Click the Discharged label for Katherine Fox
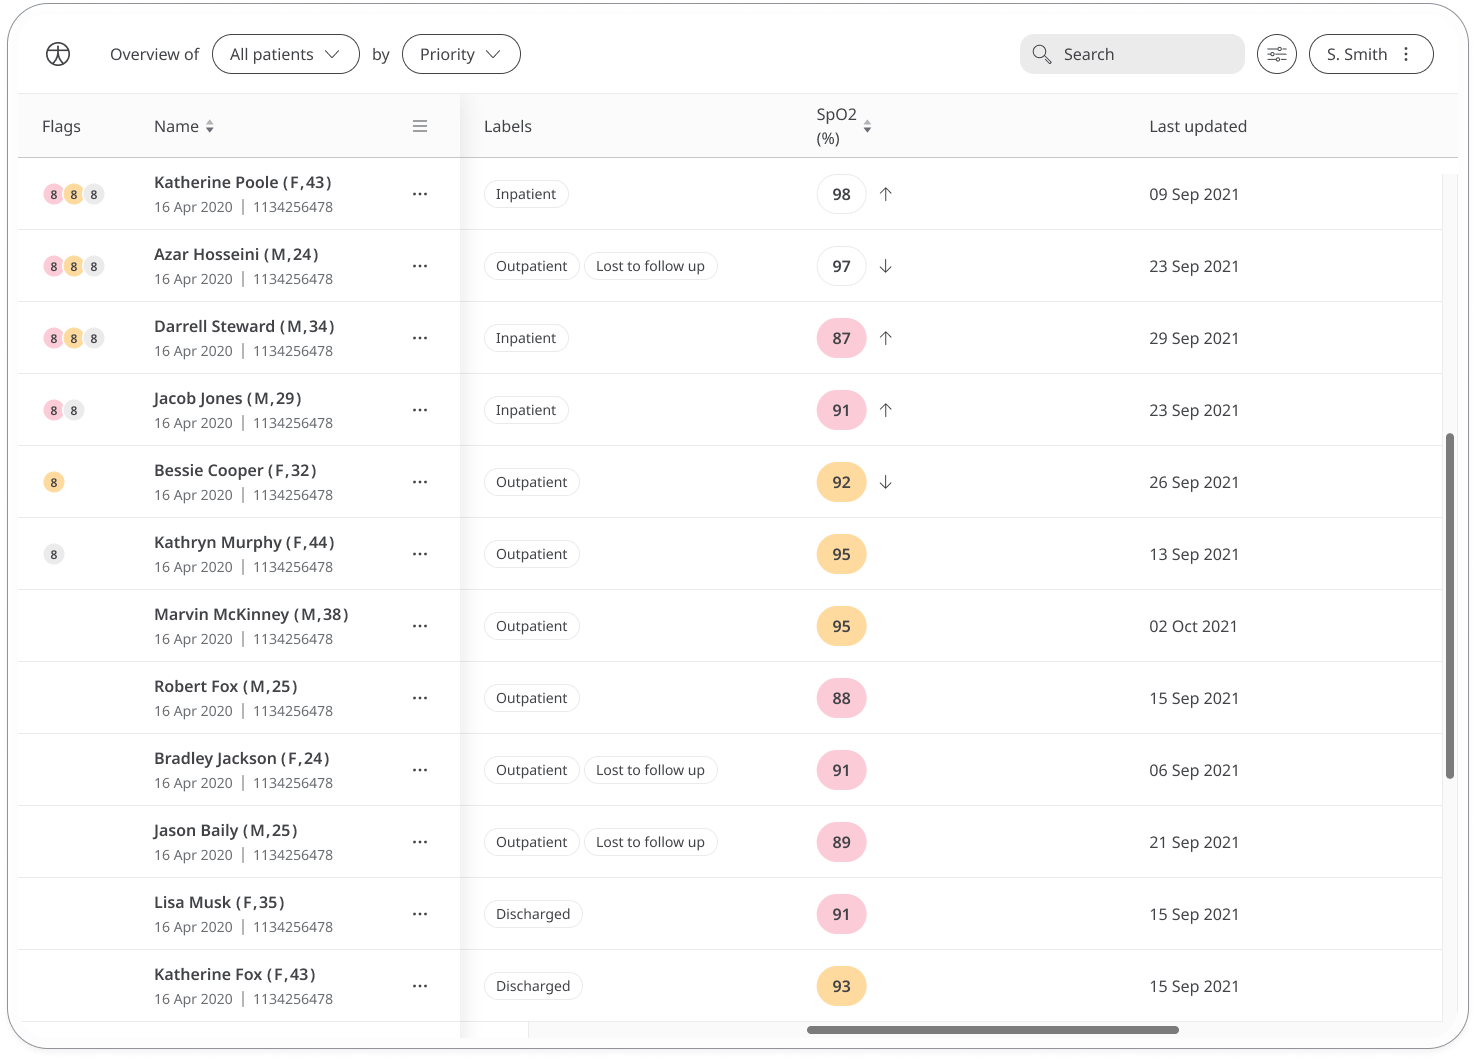 point(533,986)
